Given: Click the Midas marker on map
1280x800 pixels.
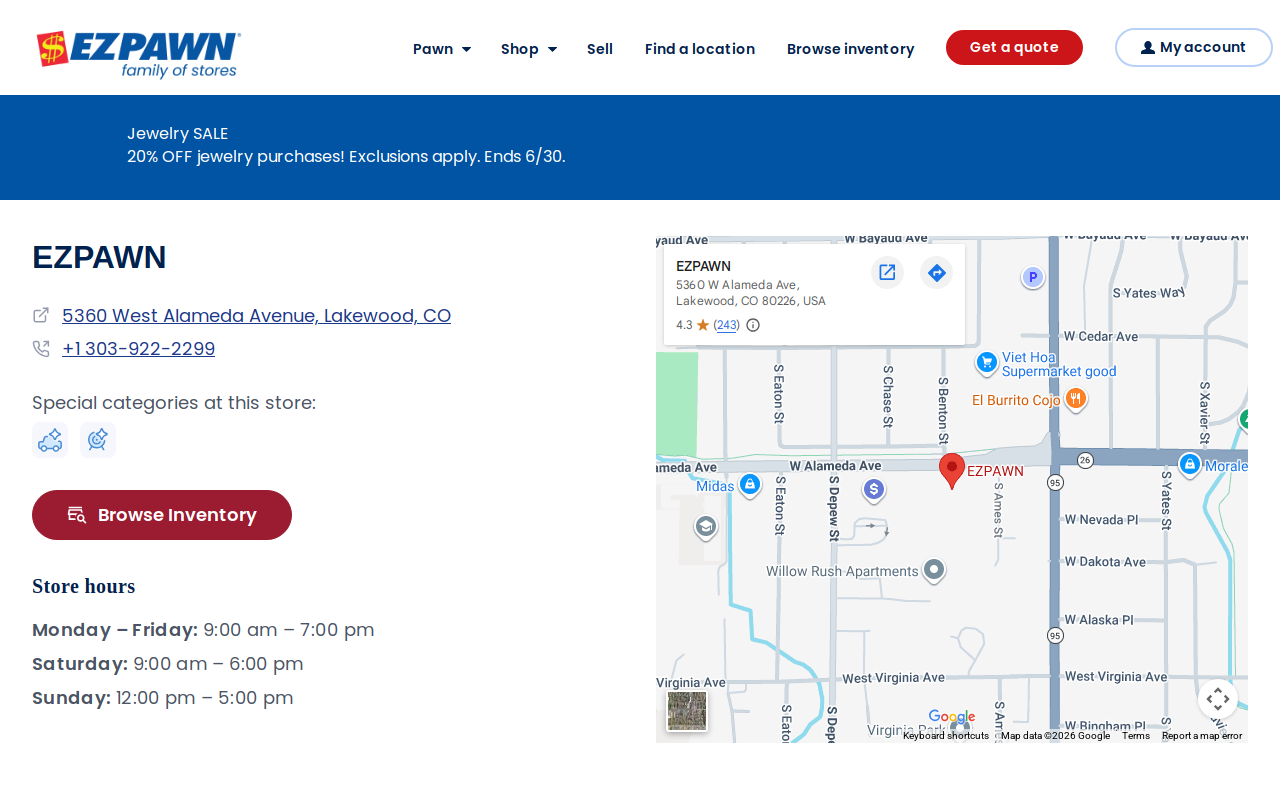Looking at the screenshot, I should point(750,485).
